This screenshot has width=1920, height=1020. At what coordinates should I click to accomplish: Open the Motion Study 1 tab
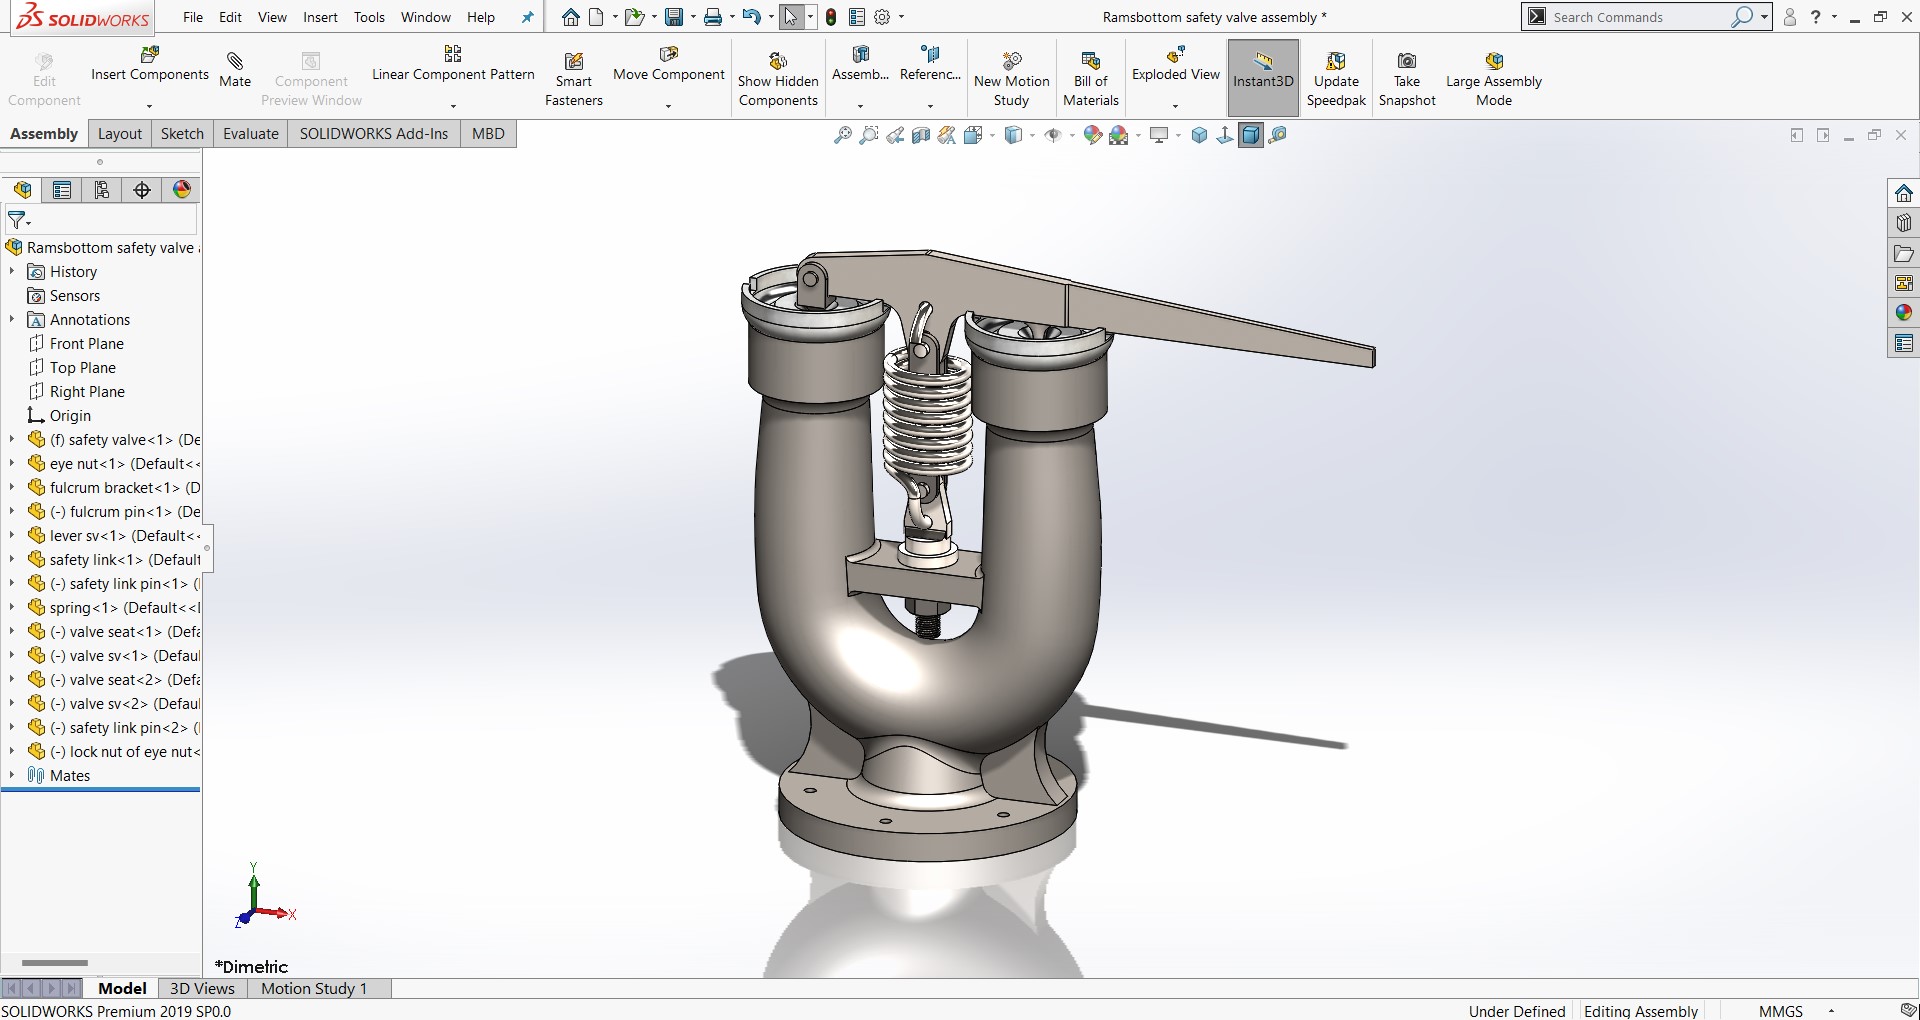point(314,988)
